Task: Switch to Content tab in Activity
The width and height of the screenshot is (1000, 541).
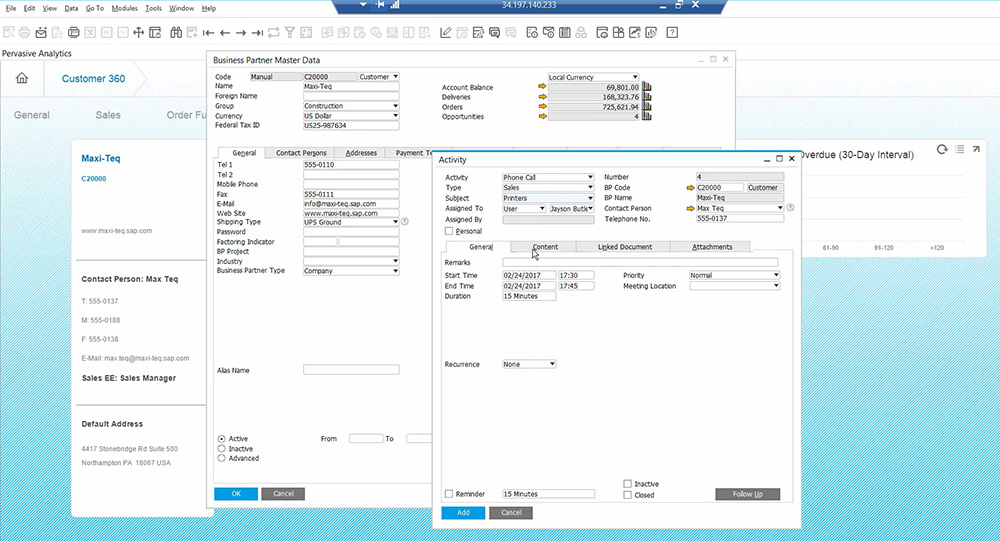Action: coord(545,247)
